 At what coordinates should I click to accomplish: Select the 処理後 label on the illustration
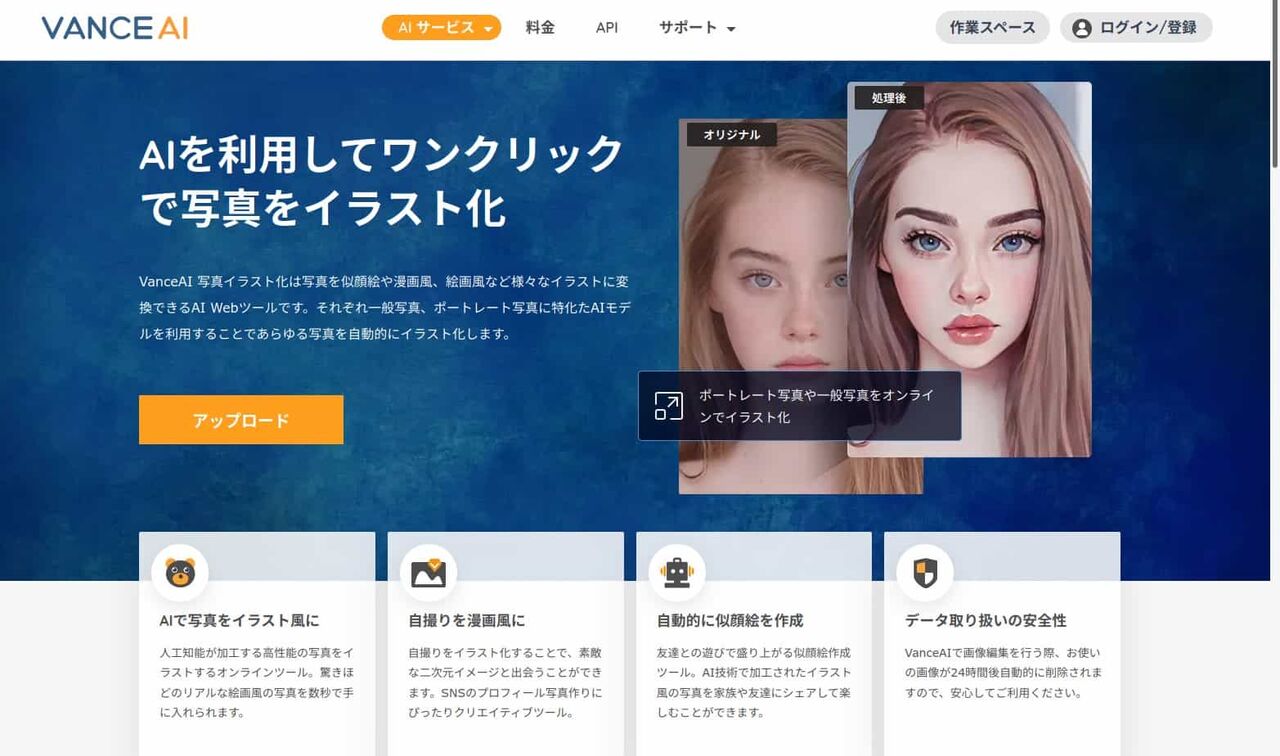(887, 97)
